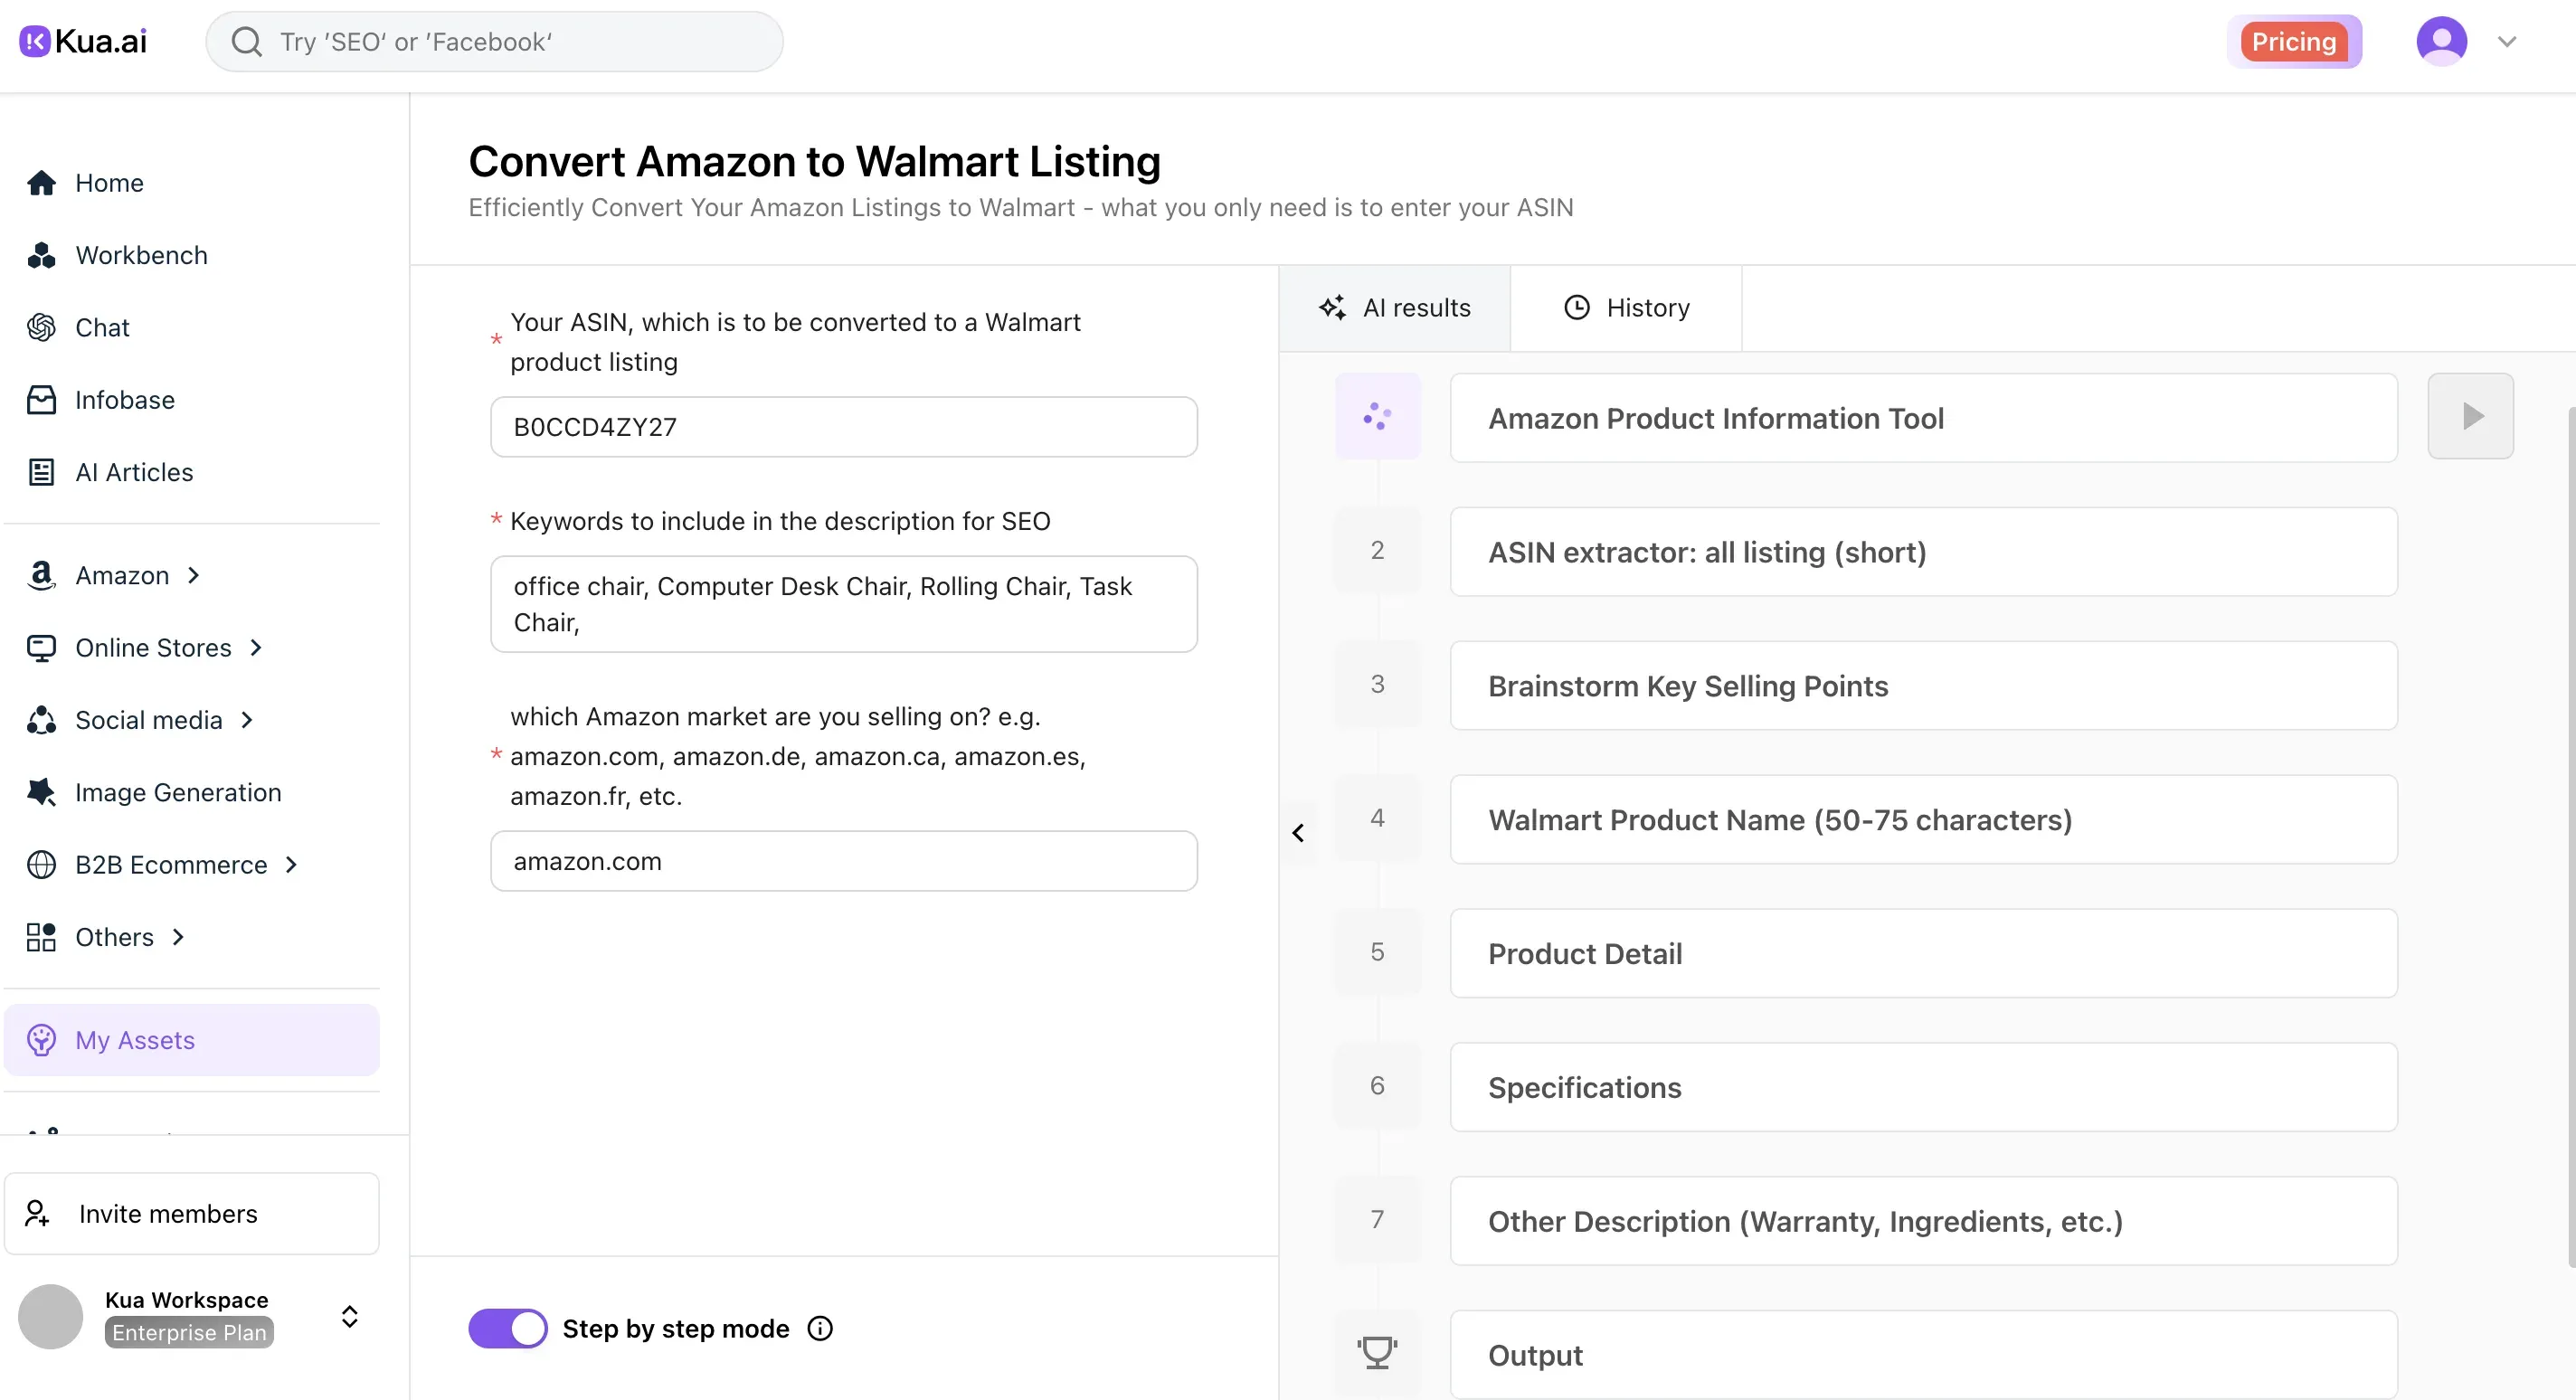Click Invite members
Image resolution: width=2576 pixels, height=1400 pixels.
tap(168, 1213)
